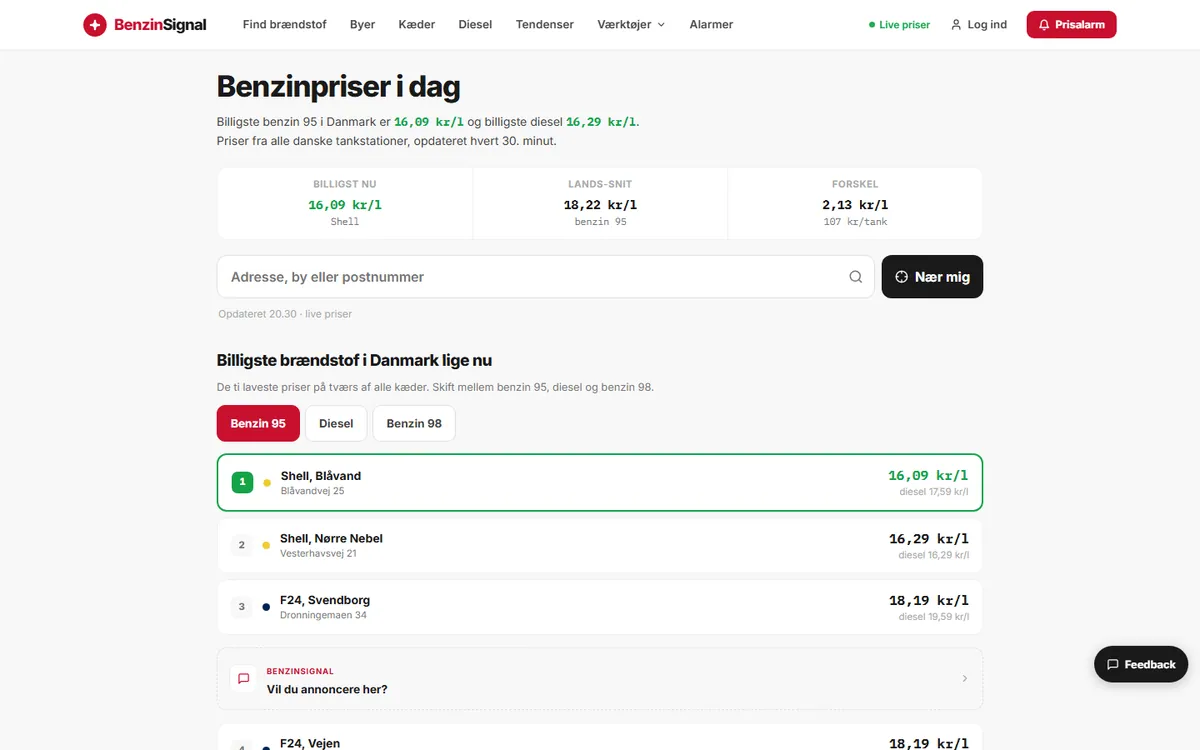Open the Diesel navigation link
The width and height of the screenshot is (1200, 750).
click(475, 25)
